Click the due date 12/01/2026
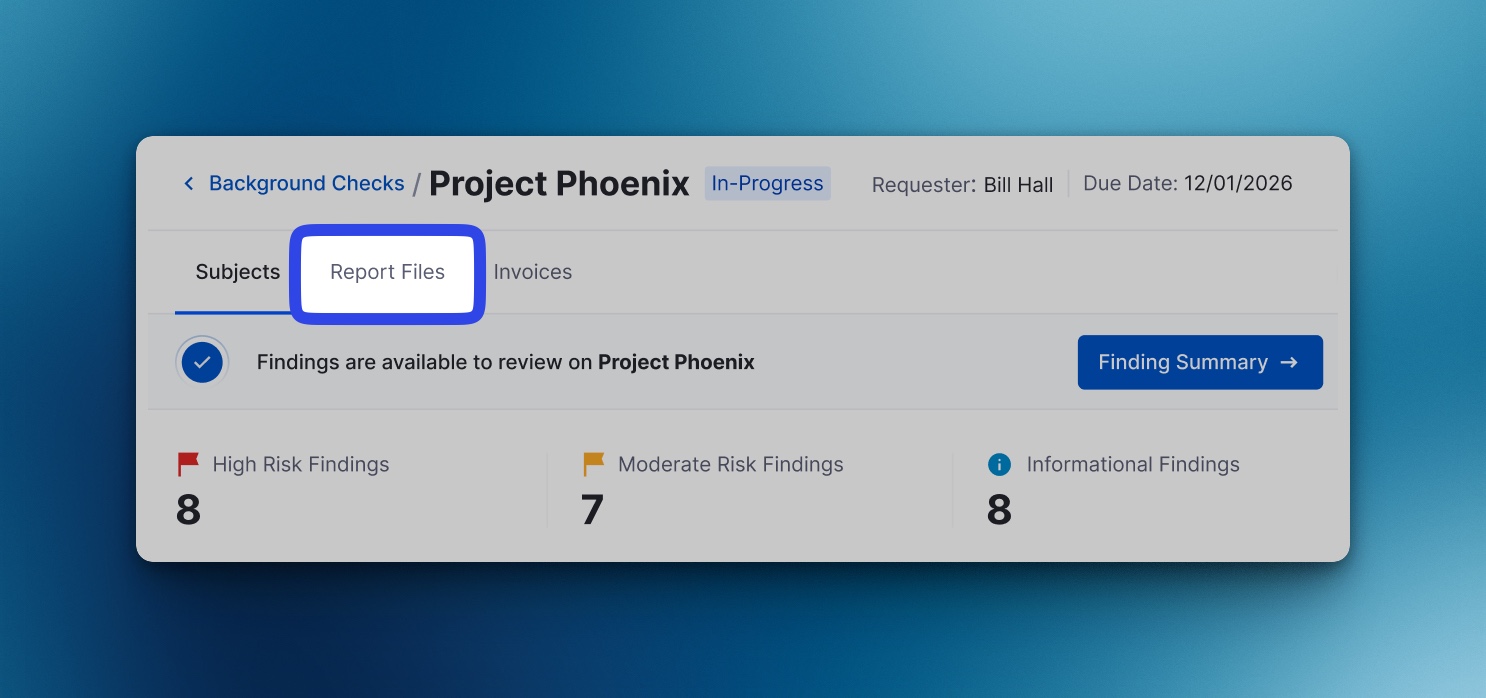Screen dimensions: 1486x698 tap(1238, 184)
